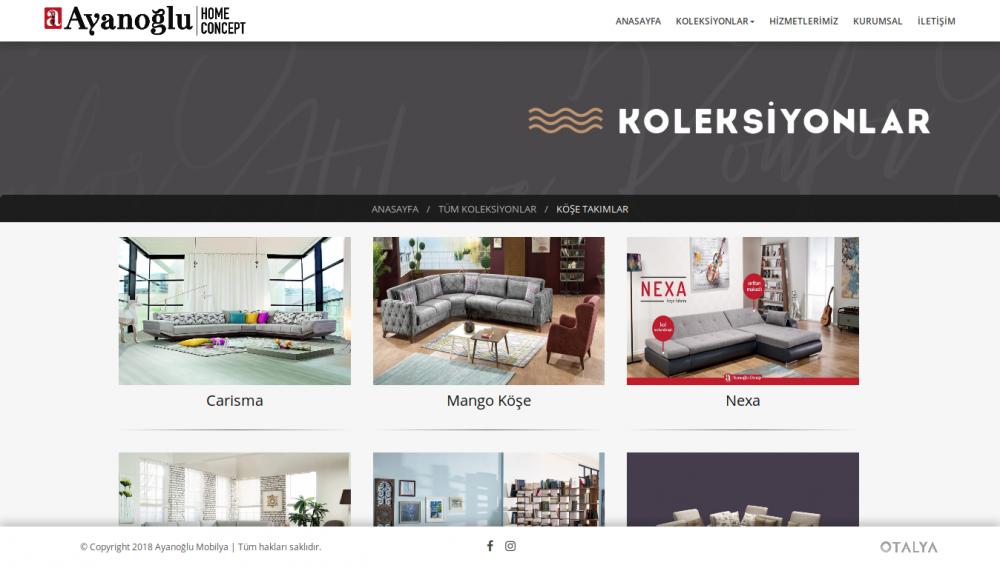Go to Anasayfa in top navigation
Viewport: 1000px width, 568px height.
[638, 21]
